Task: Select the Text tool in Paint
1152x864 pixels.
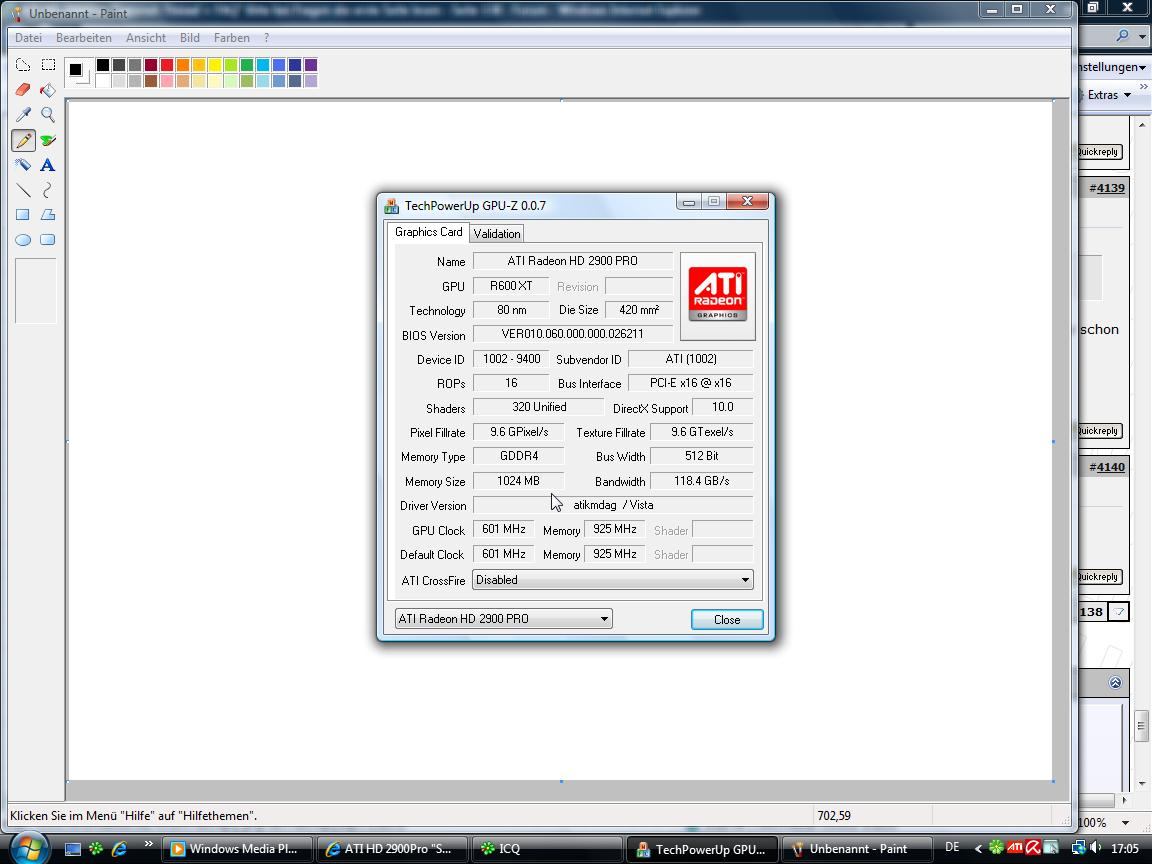Action: [x=48, y=165]
